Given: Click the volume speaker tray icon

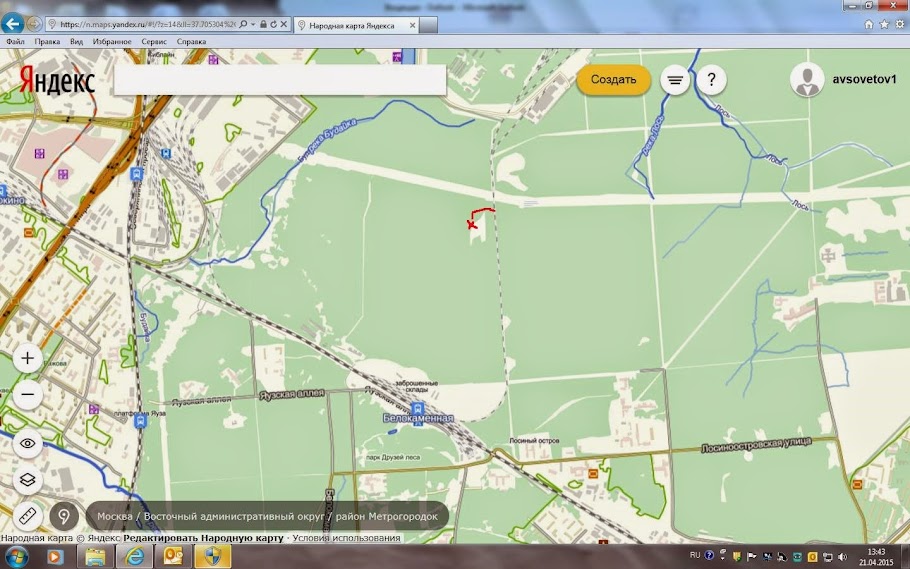Looking at the screenshot, I should [x=842, y=557].
